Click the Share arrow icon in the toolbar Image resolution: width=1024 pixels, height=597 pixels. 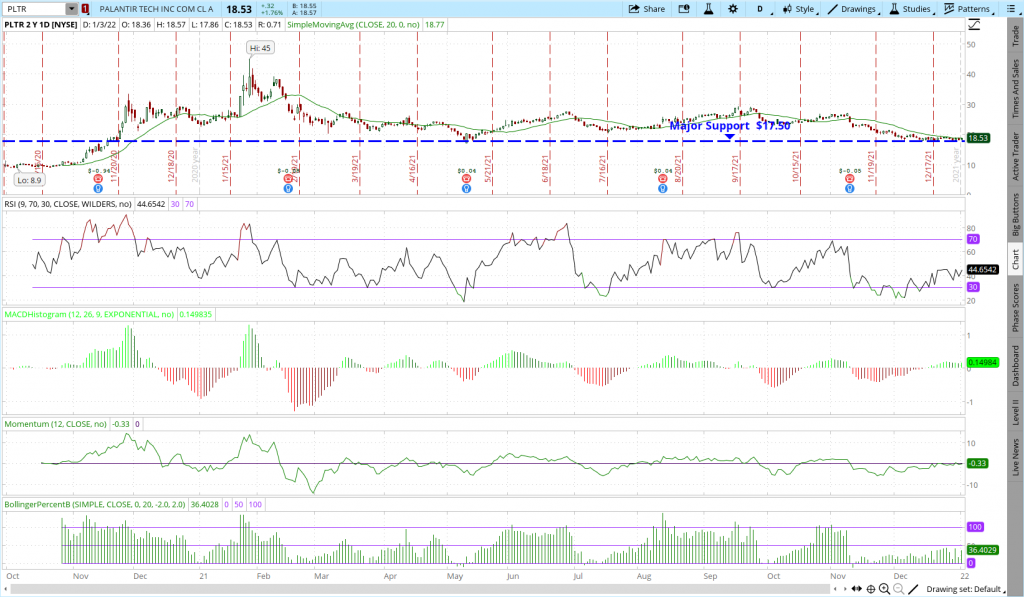tap(634, 8)
